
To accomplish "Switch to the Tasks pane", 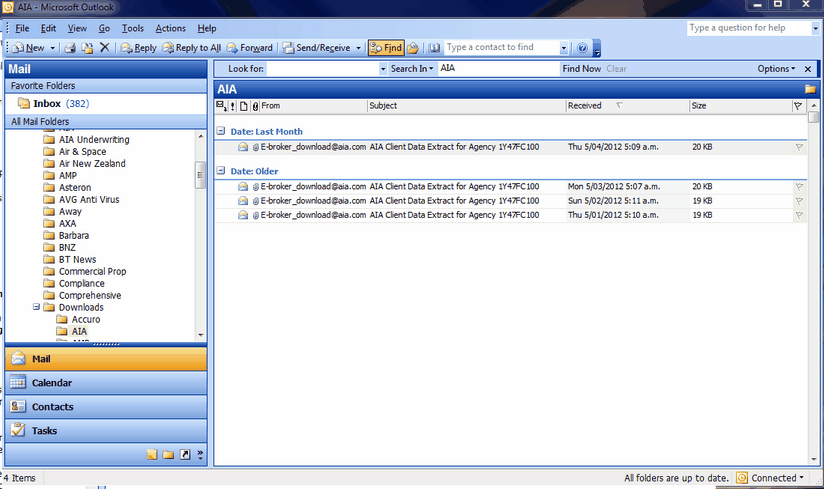I will click(106, 431).
